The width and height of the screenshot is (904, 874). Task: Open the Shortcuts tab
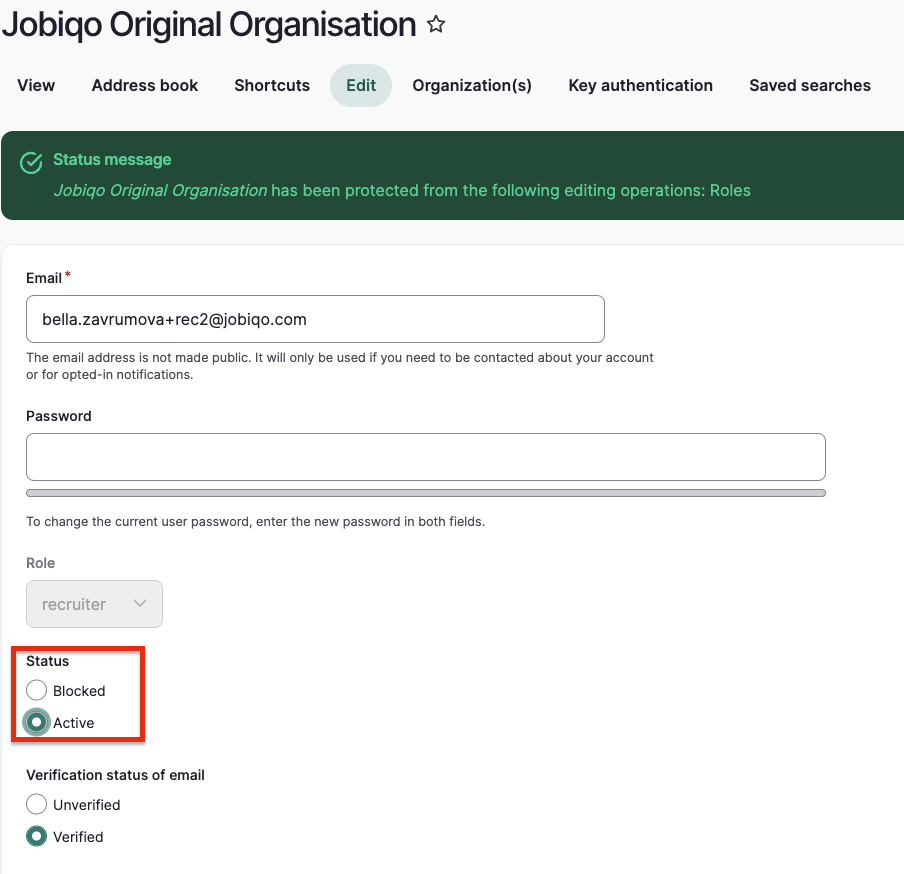point(272,85)
